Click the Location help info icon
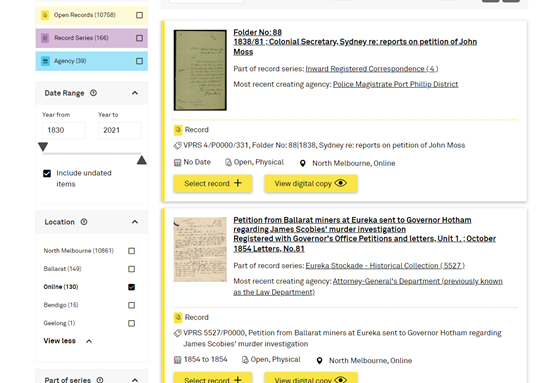 click(84, 222)
